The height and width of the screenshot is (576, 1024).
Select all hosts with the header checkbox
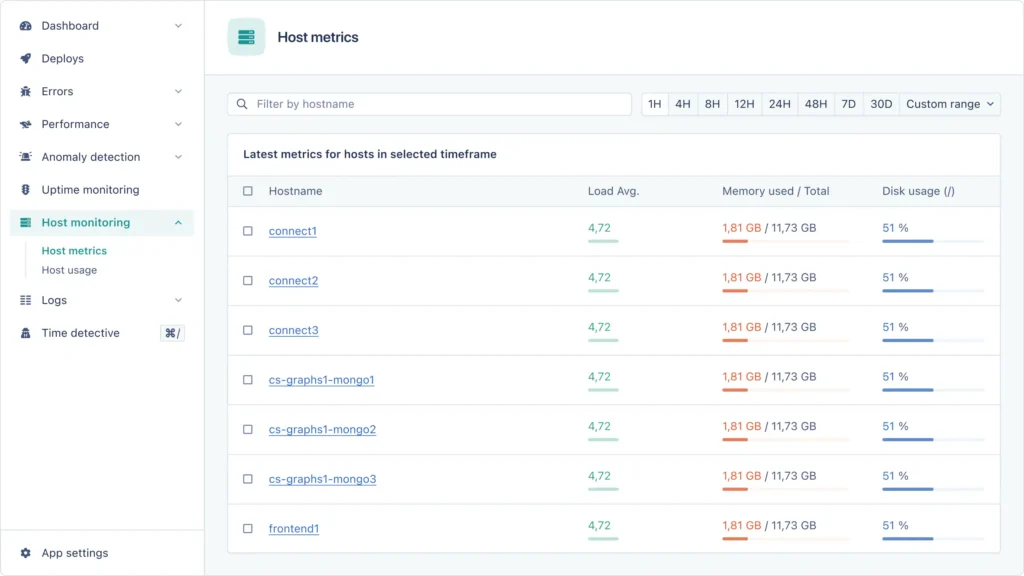tap(247, 191)
